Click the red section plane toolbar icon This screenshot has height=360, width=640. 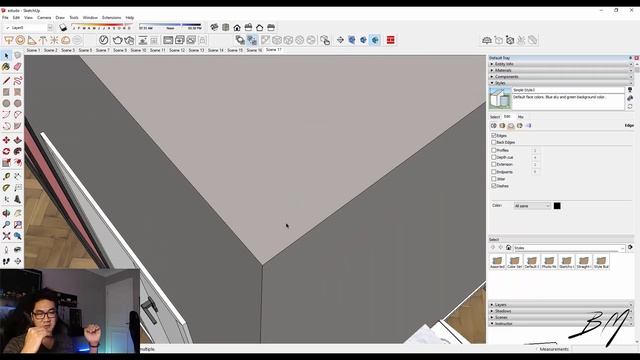click(x=391, y=40)
